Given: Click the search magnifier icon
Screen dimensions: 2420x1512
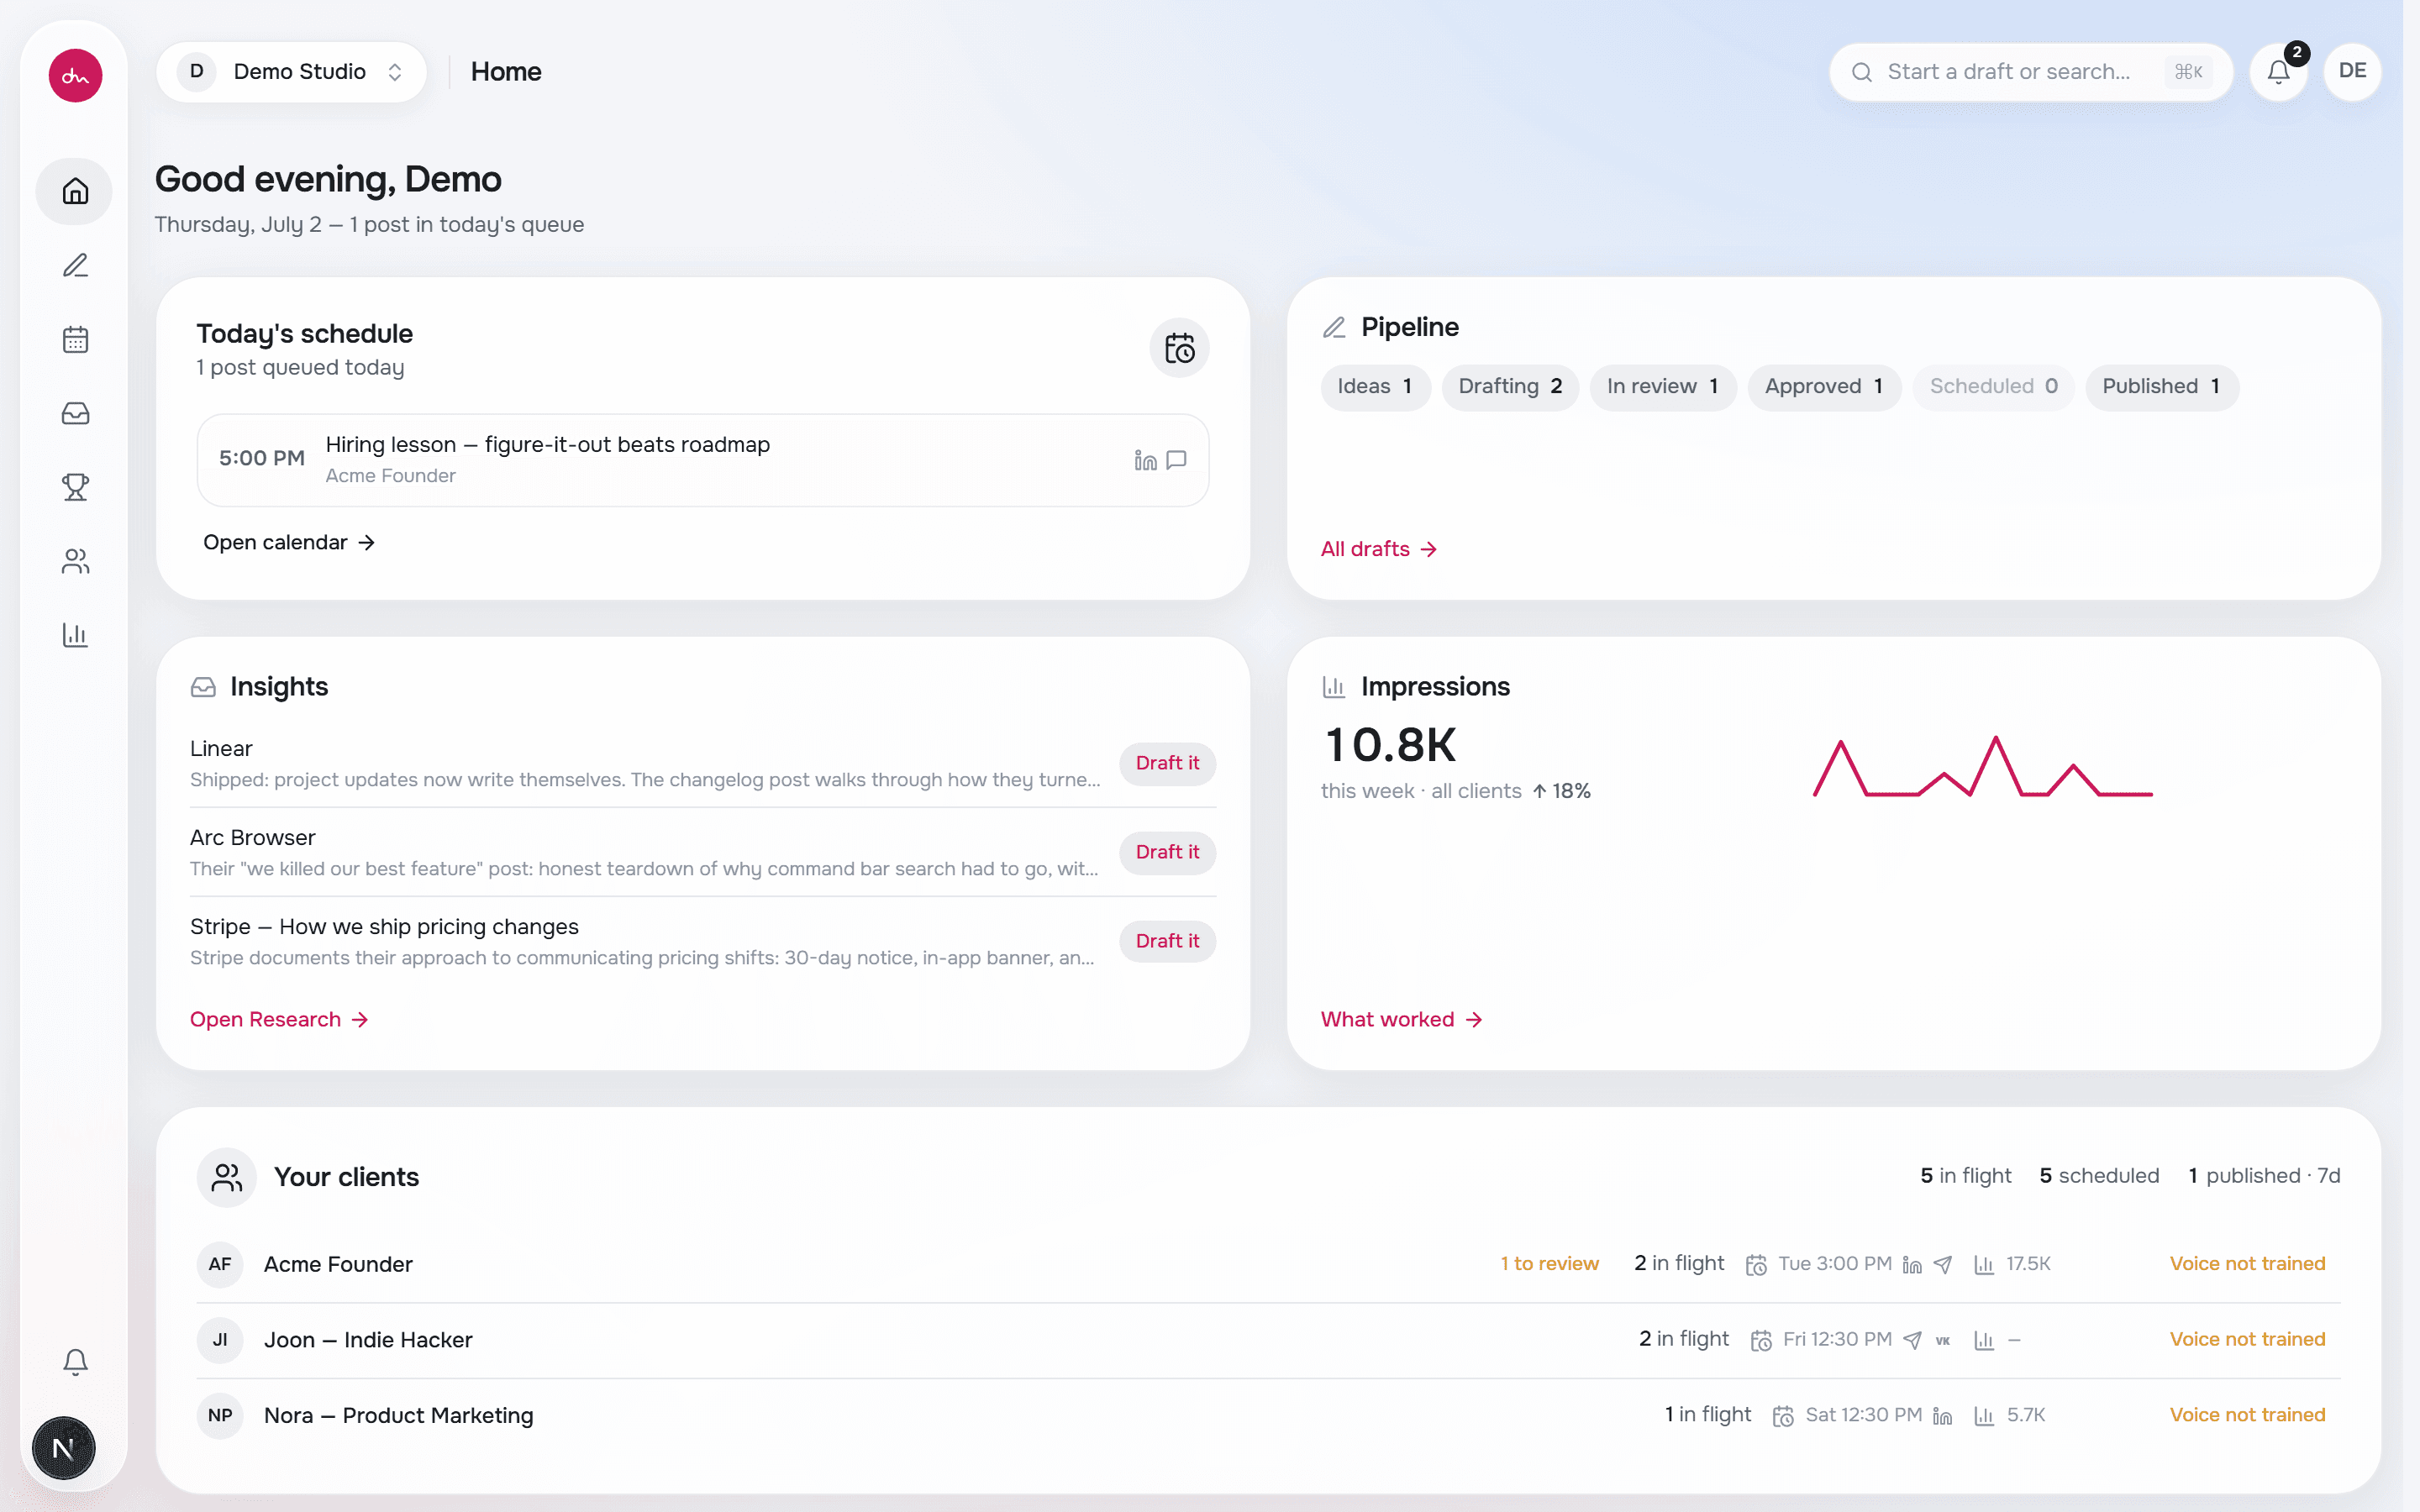Looking at the screenshot, I should tap(1861, 72).
